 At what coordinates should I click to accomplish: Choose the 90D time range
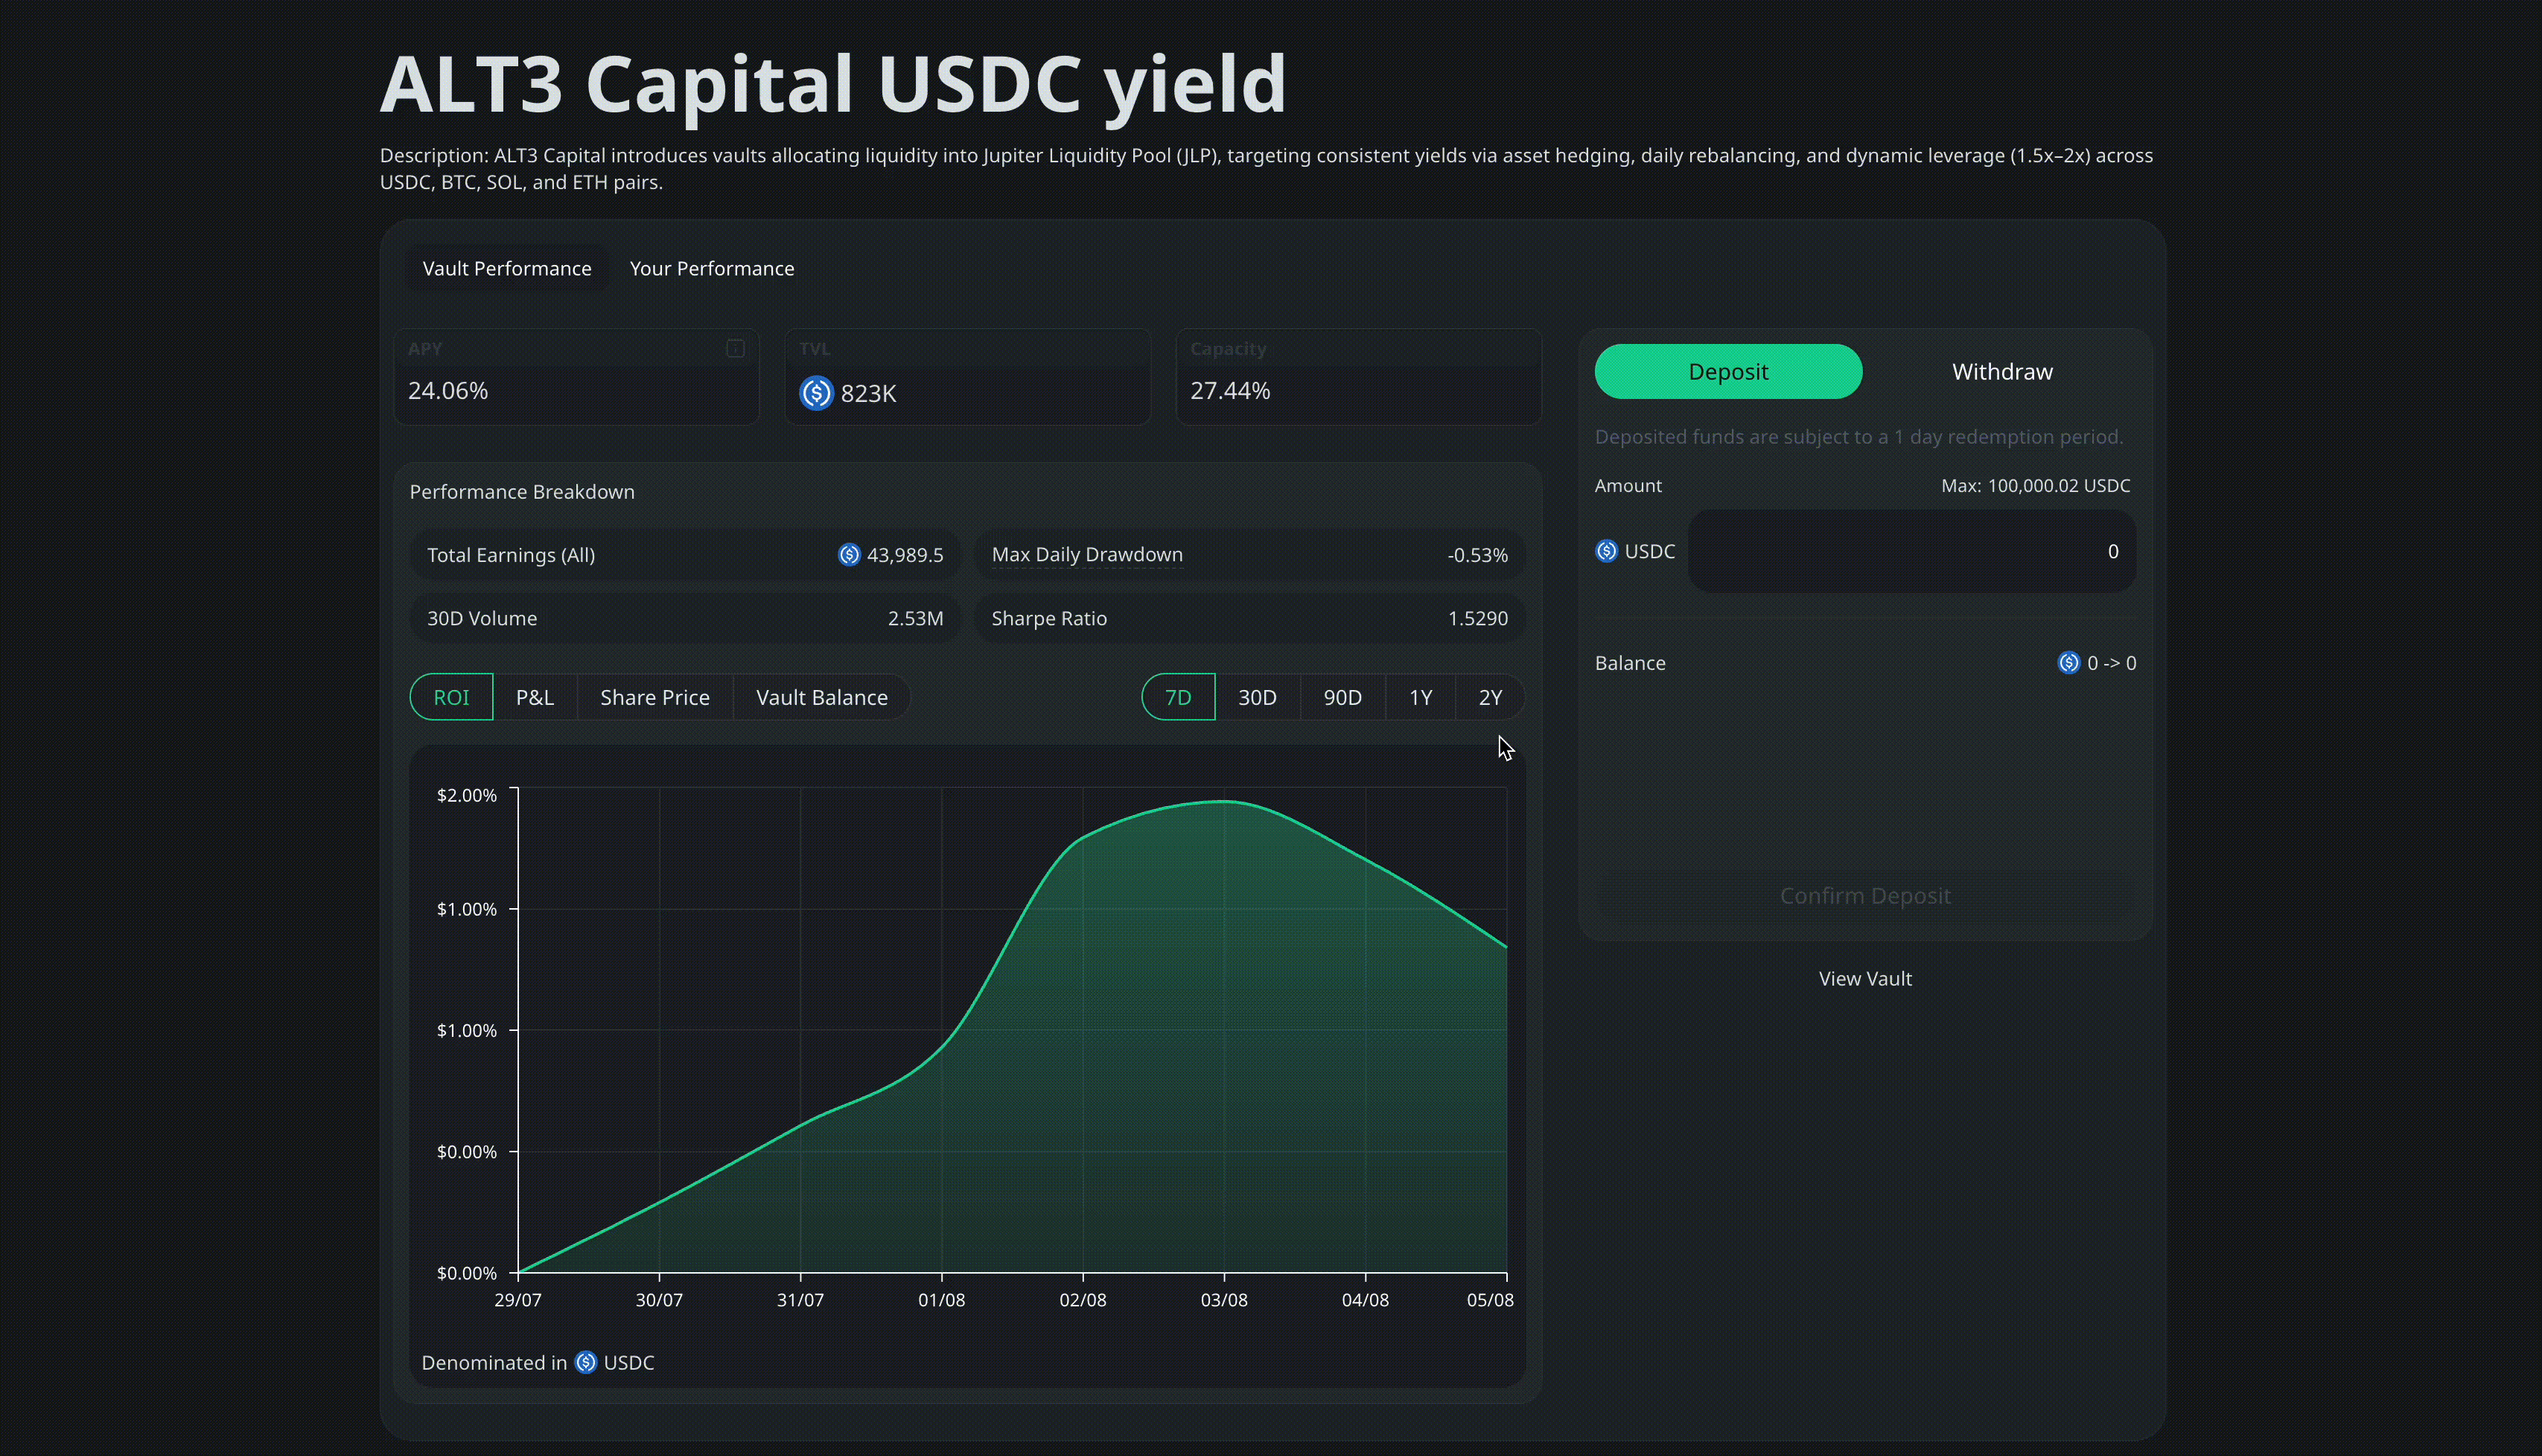click(x=1342, y=697)
